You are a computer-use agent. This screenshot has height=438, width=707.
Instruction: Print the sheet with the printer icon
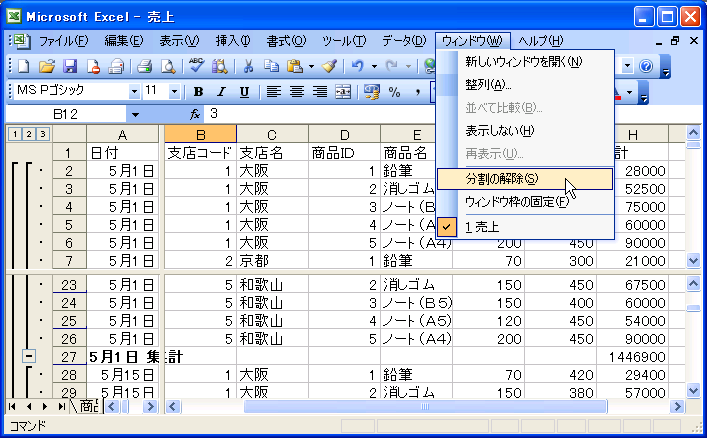click(x=144, y=66)
